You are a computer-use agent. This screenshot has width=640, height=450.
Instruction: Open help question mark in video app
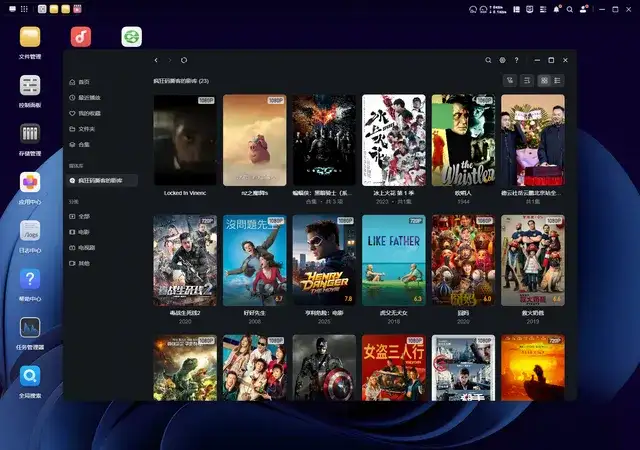tap(517, 60)
